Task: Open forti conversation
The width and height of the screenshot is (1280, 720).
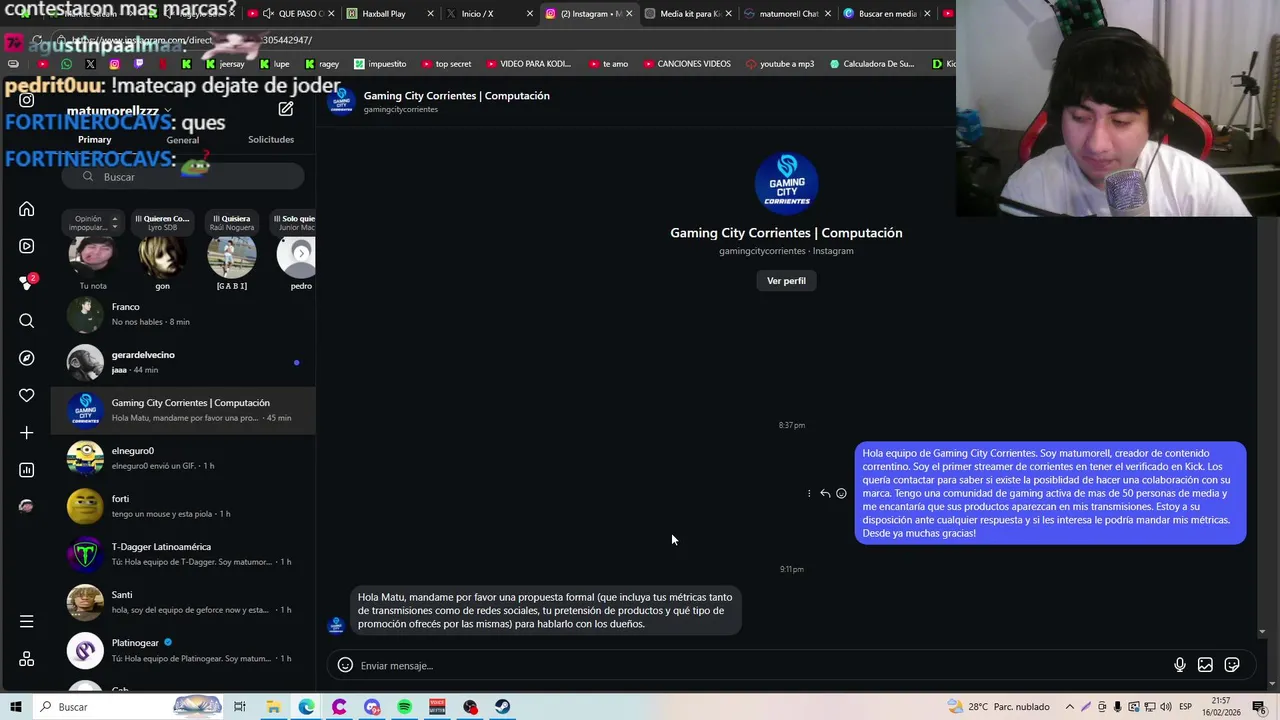Action: point(183,506)
